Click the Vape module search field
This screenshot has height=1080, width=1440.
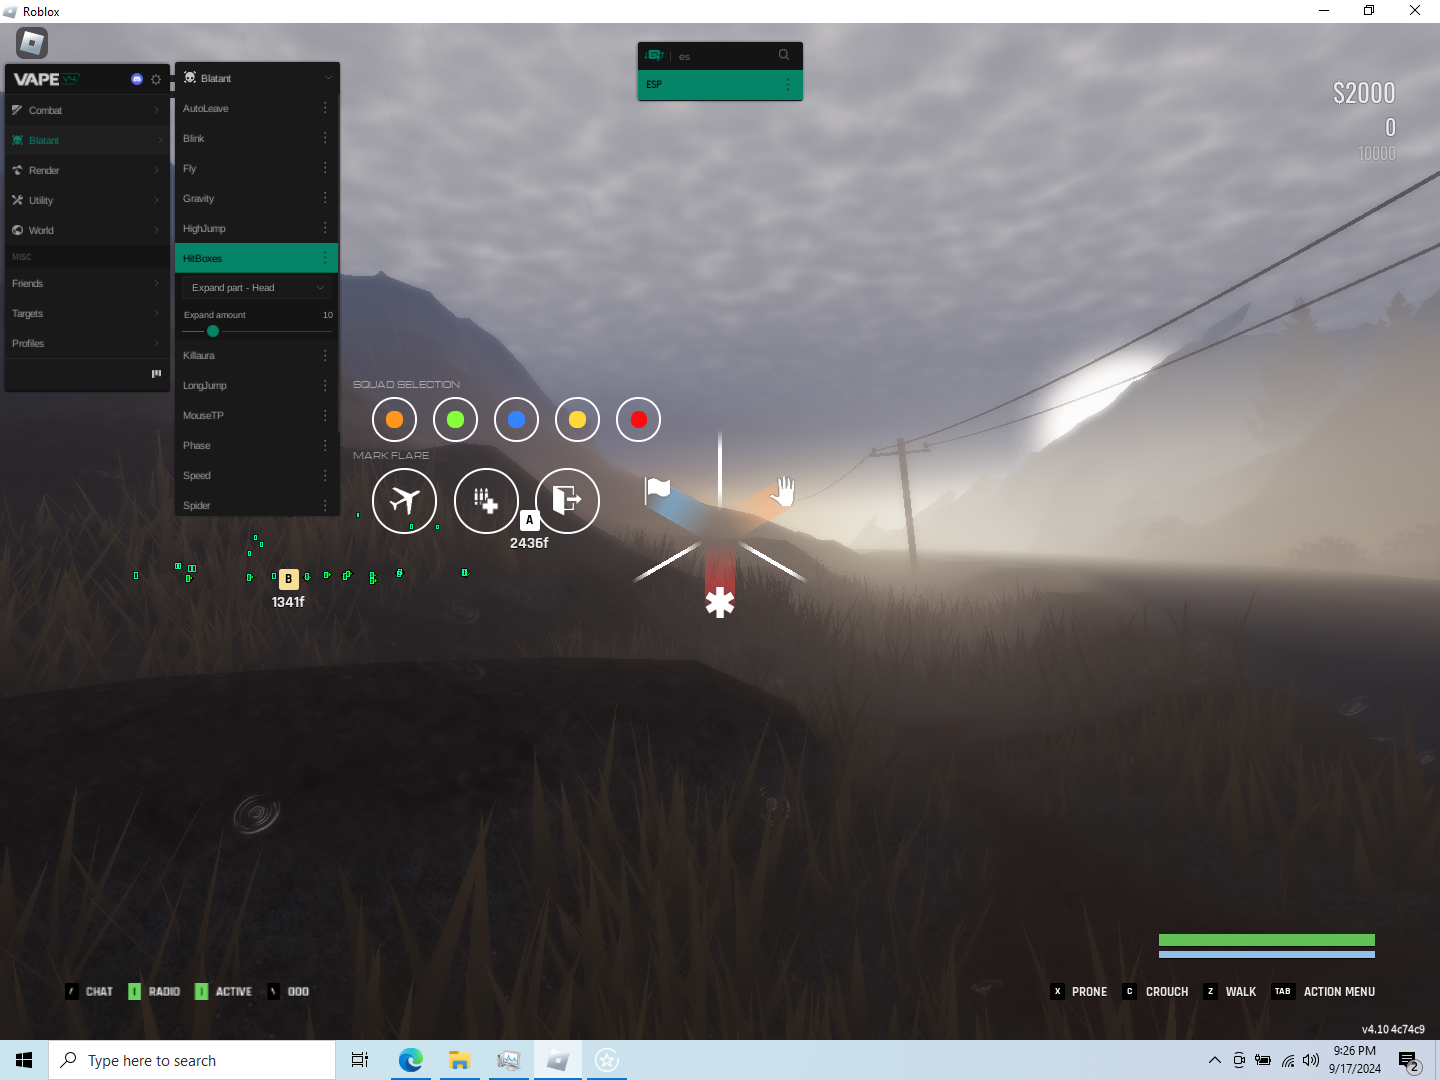(x=725, y=56)
